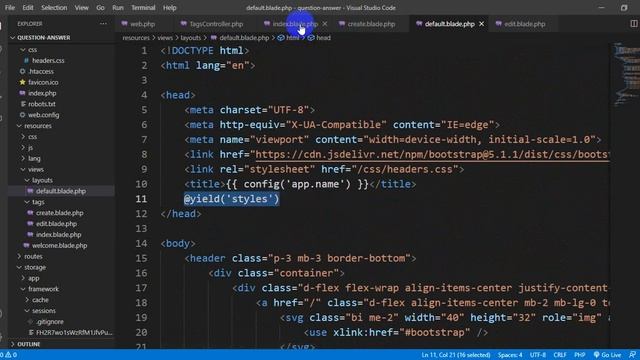
Task: Open create.blade.php from the tags folder
Action: [61, 213]
